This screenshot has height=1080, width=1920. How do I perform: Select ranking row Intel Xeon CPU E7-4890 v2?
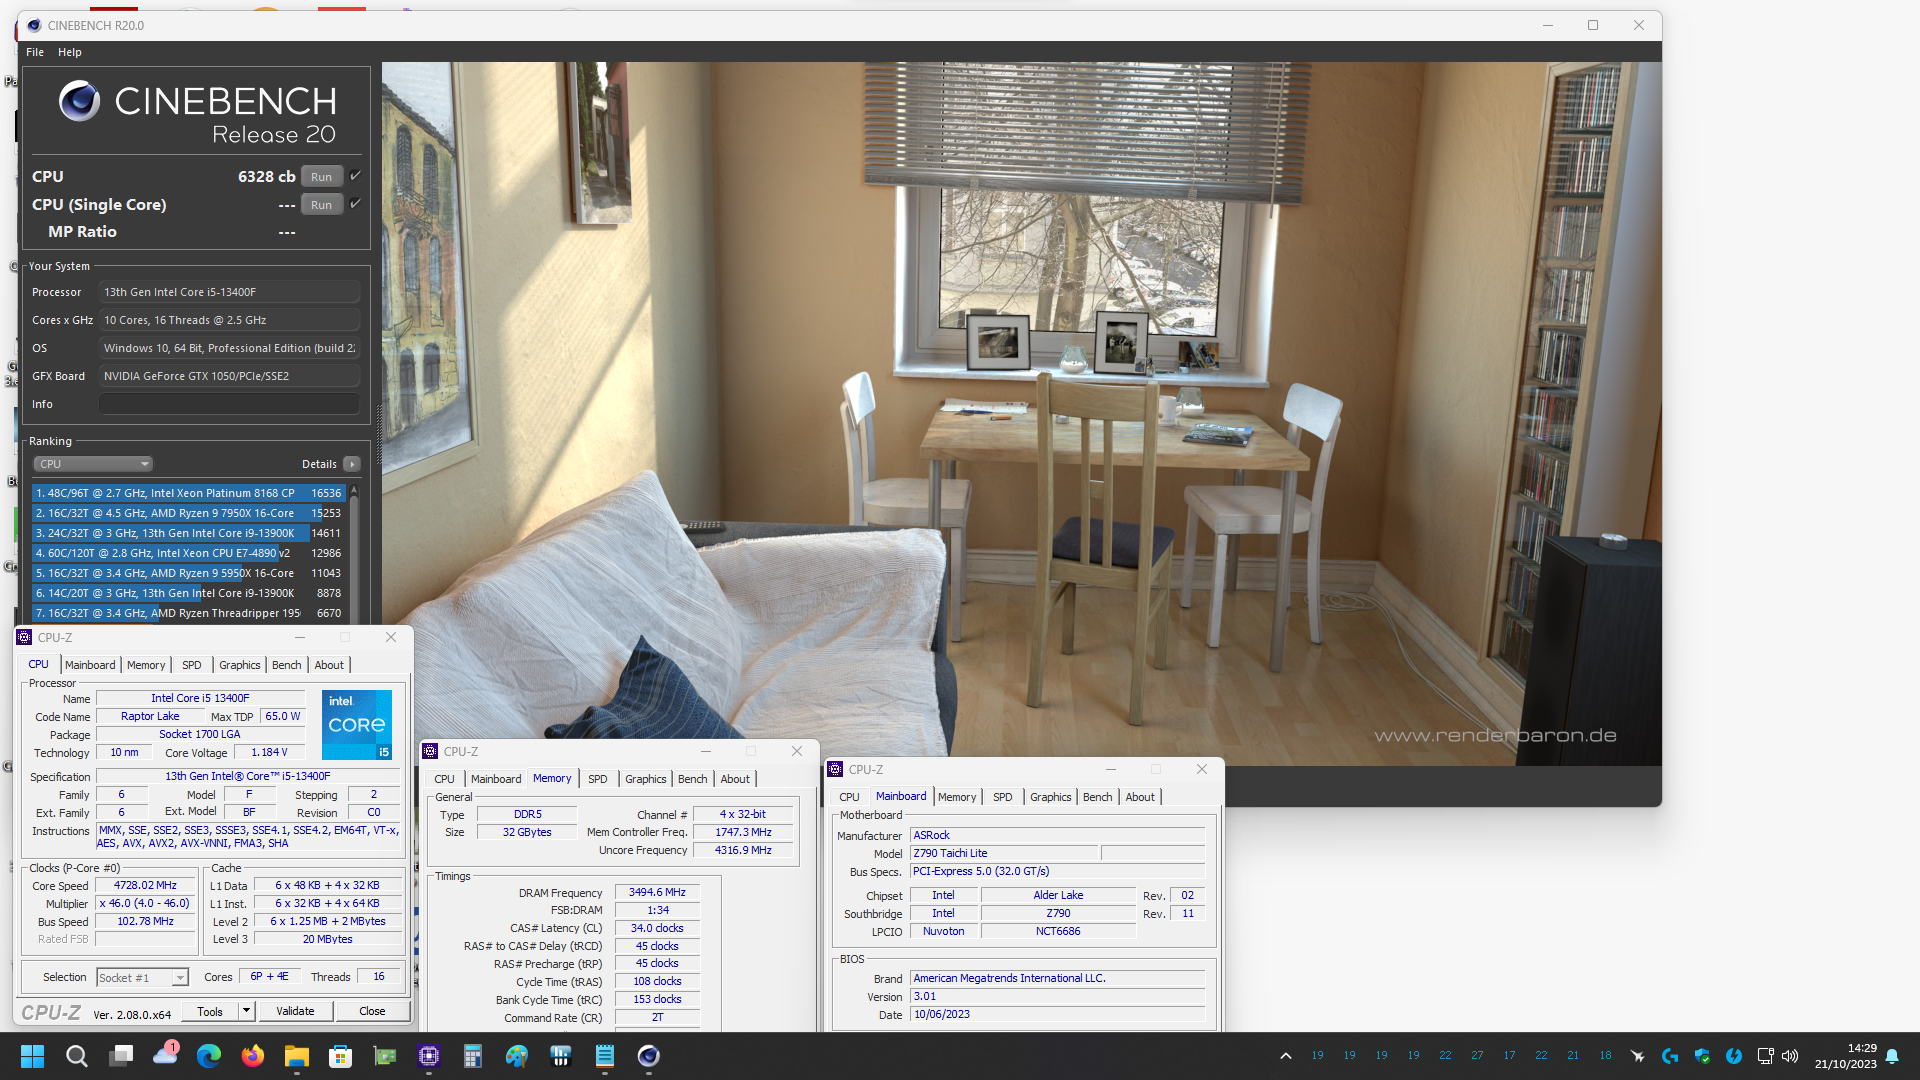click(x=188, y=553)
